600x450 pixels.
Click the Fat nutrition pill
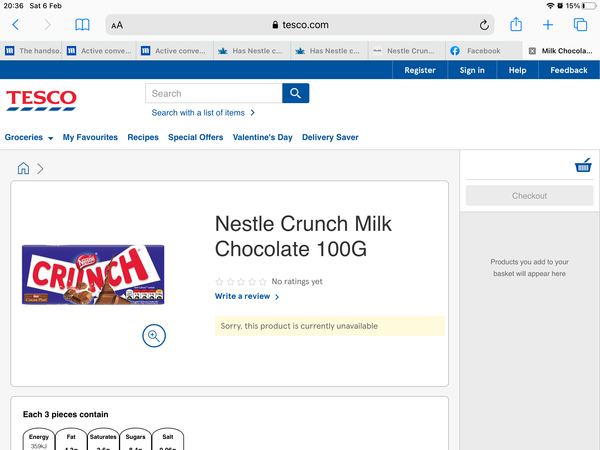click(x=71, y=439)
